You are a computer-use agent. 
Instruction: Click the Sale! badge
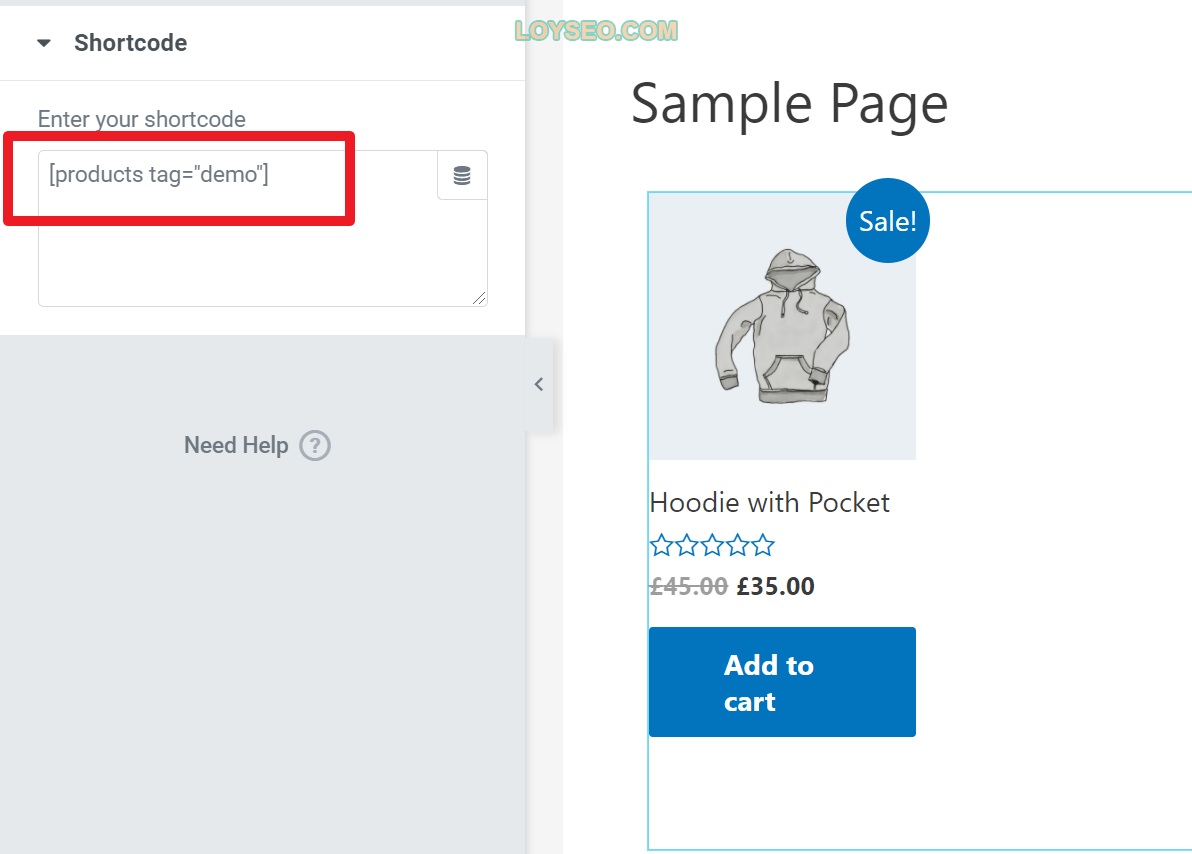point(888,221)
